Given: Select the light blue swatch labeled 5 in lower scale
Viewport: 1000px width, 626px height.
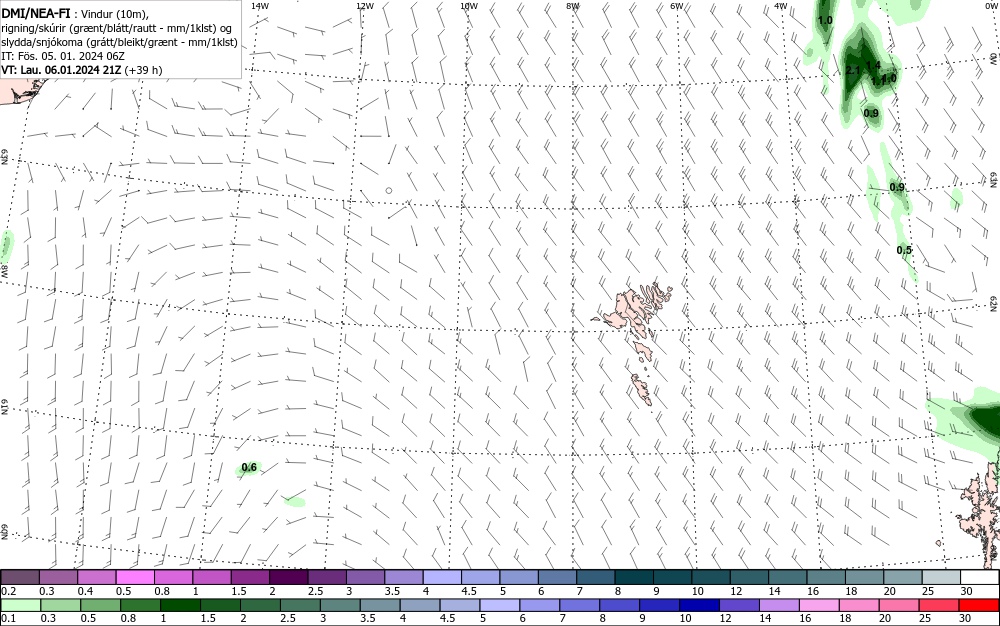Looking at the screenshot, I should (500, 605).
